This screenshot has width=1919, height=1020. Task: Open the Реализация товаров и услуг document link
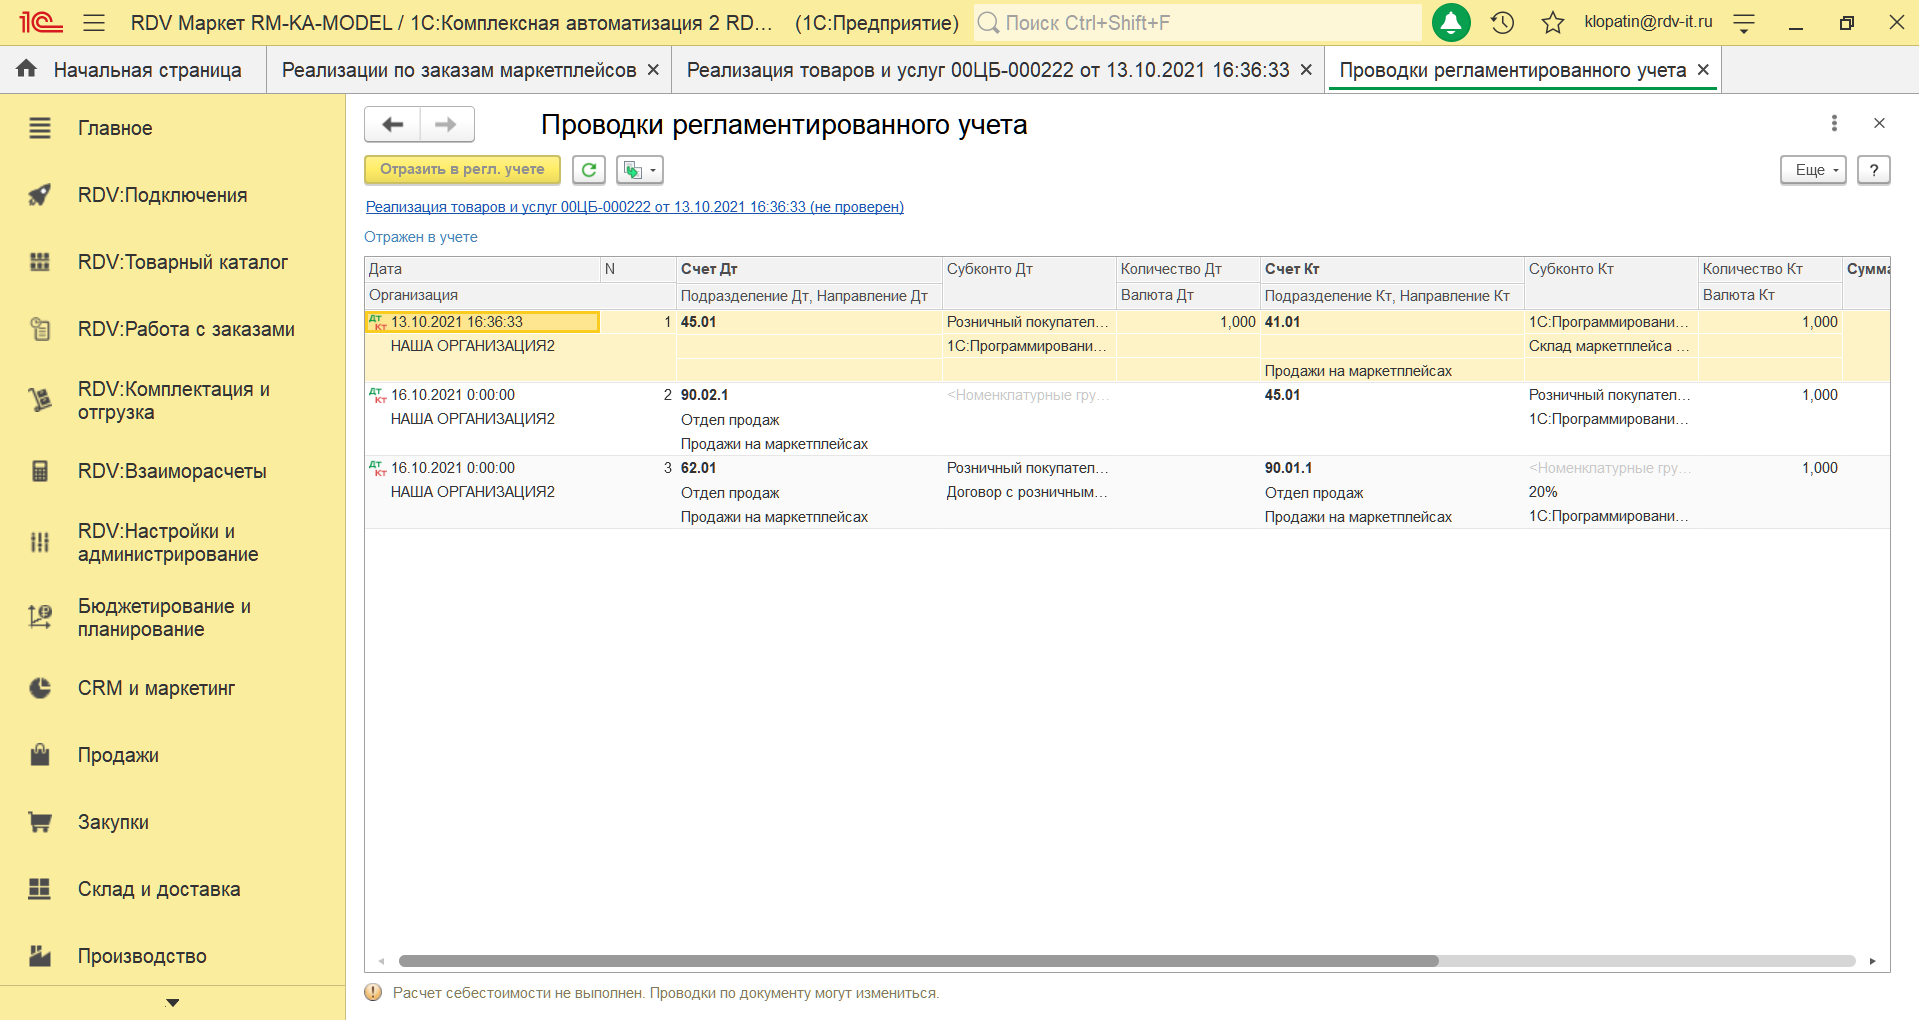coord(634,207)
